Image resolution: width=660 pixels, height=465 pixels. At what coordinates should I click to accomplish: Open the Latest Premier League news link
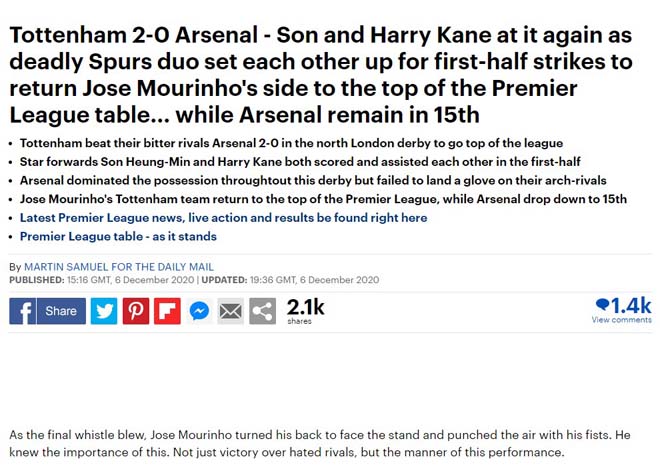(x=223, y=217)
